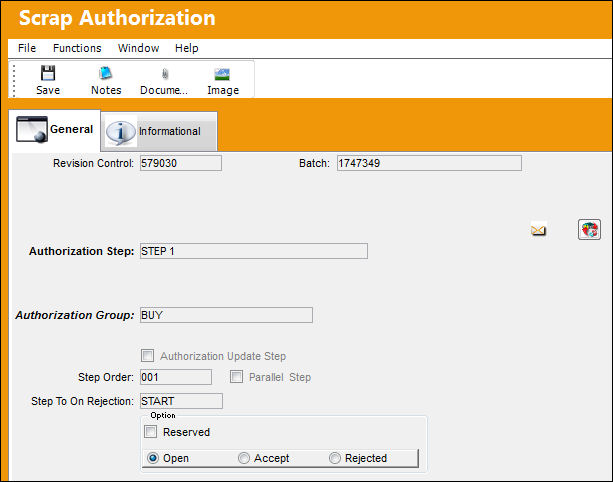Click the Authorization Step label
Viewport: 613px width, 482px height.
81,251
